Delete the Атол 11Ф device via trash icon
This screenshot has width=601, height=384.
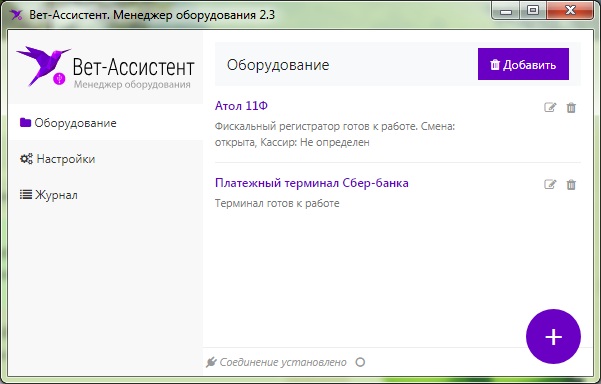coord(571,107)
